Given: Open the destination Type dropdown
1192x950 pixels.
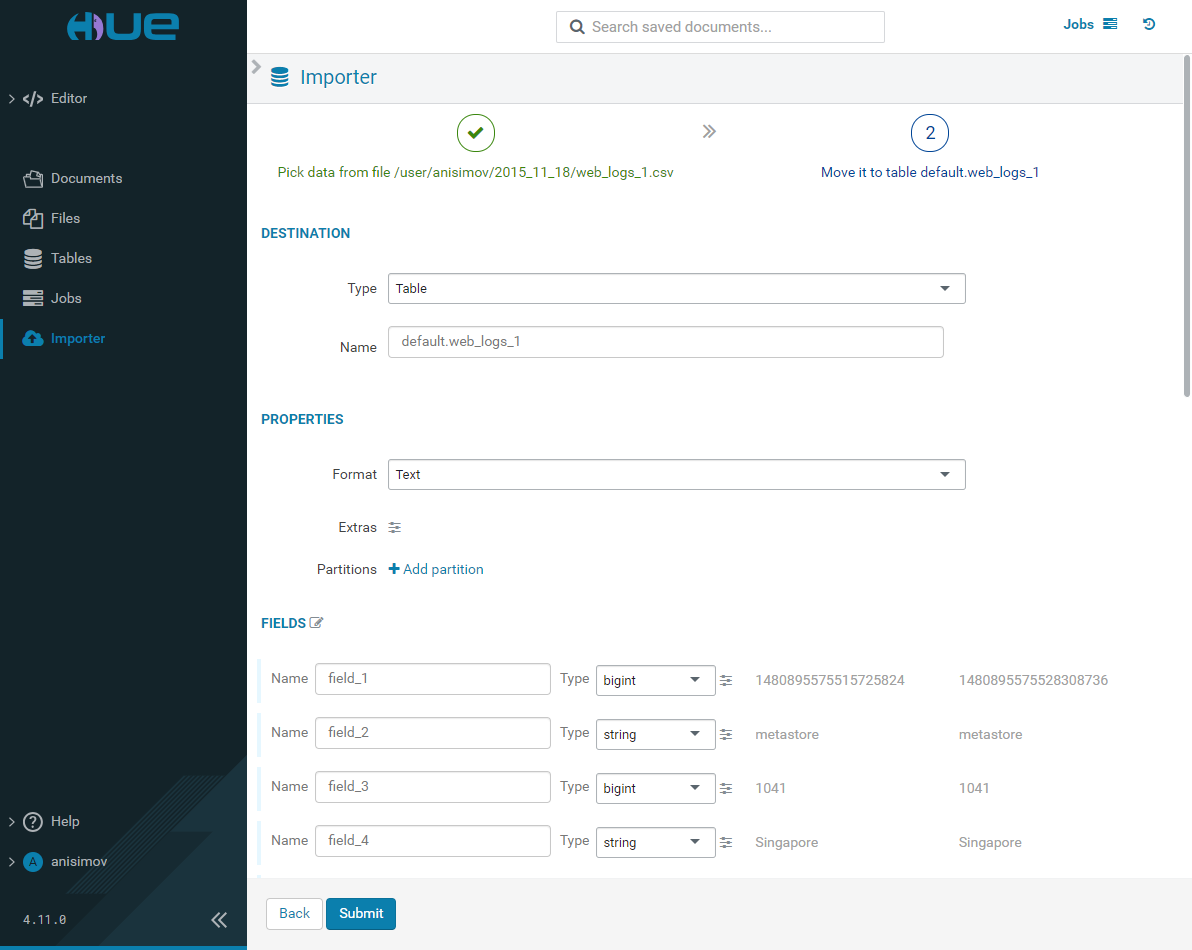Looking at the screenshot, I should point(677,289).
